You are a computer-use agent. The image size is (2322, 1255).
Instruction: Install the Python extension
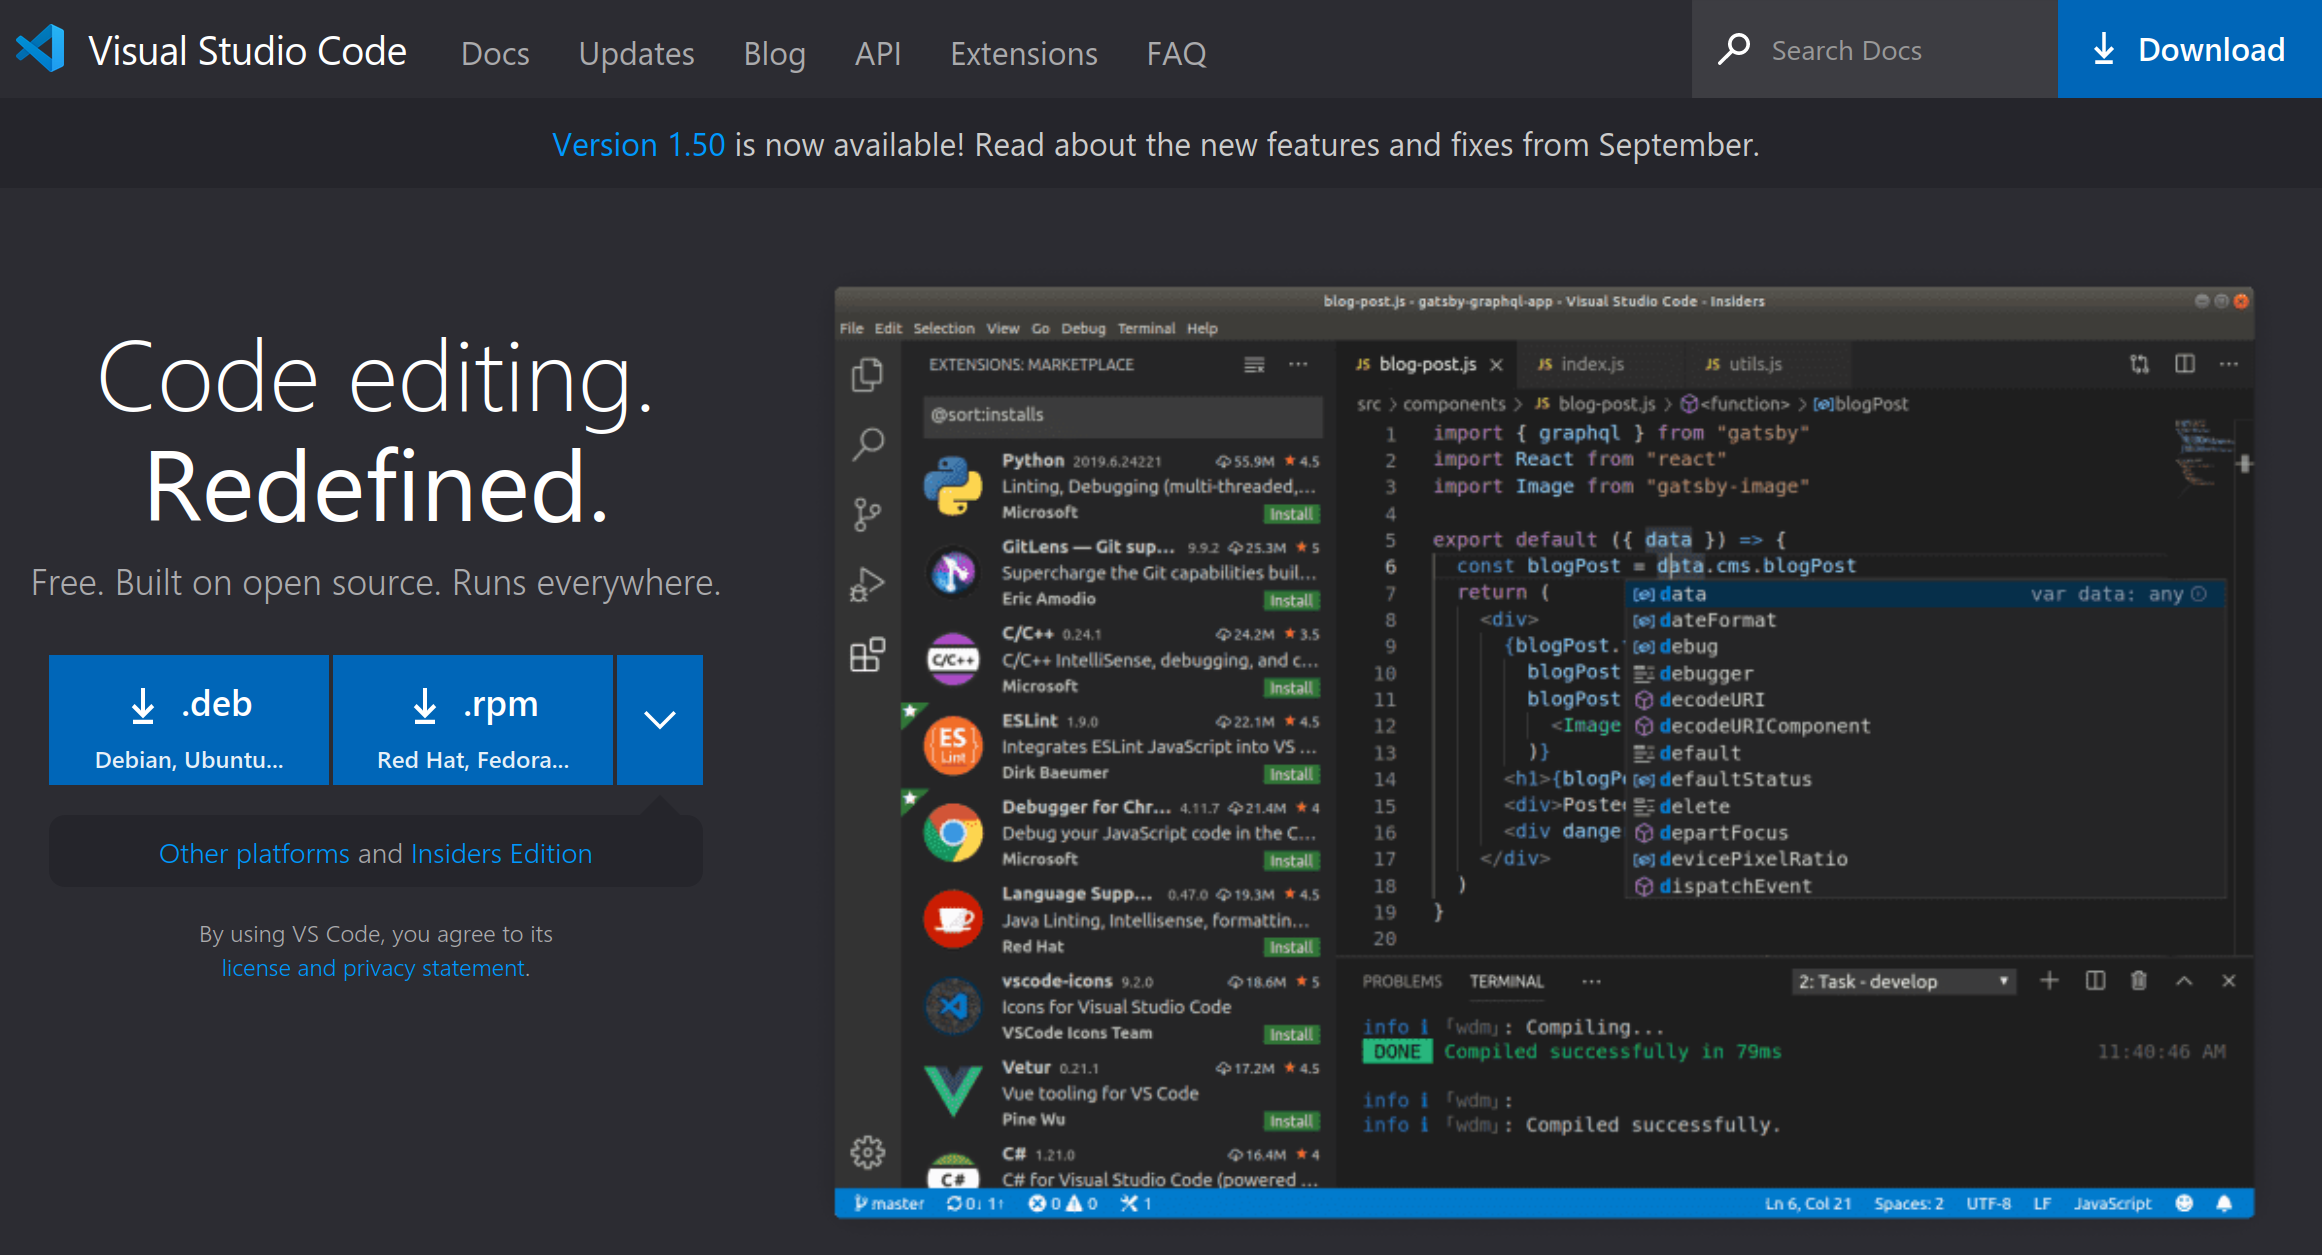[1292, 513]
